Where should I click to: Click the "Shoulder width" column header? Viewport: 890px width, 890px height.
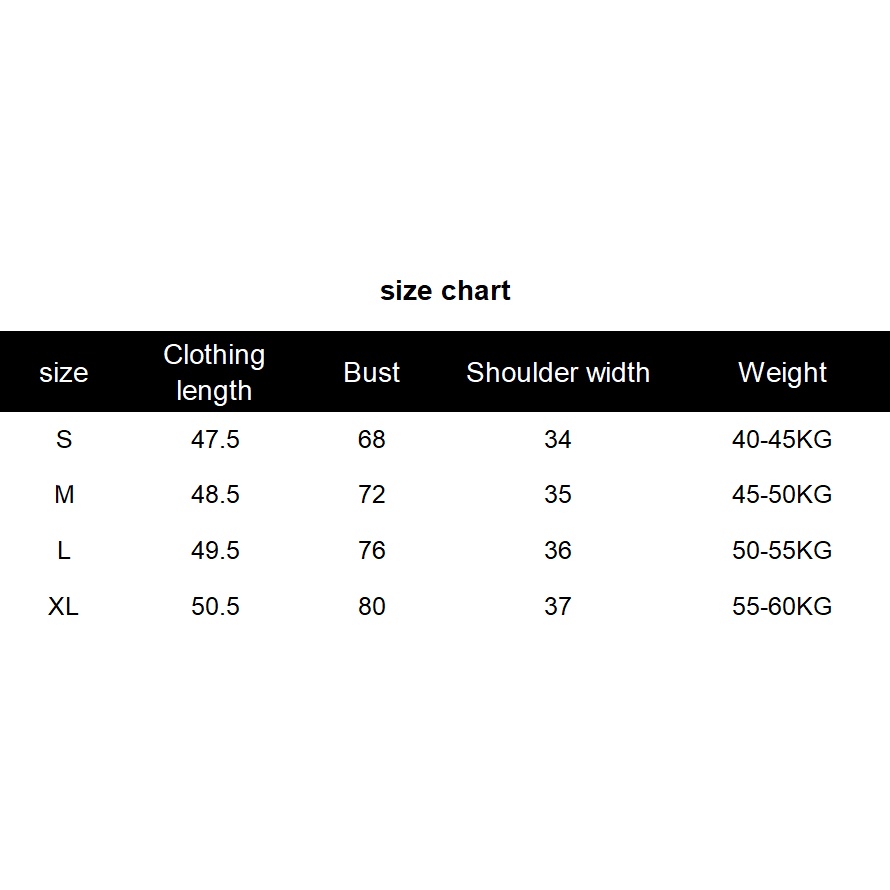tap(558, 373)
